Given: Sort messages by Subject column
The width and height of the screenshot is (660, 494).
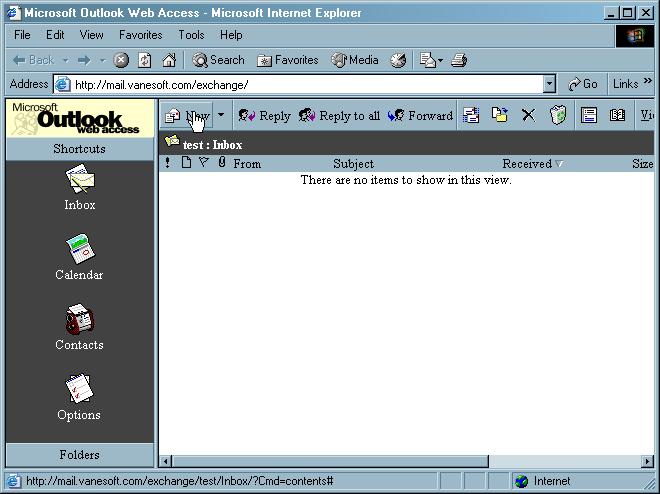Looking at the screenshot, I should point(353,164).
